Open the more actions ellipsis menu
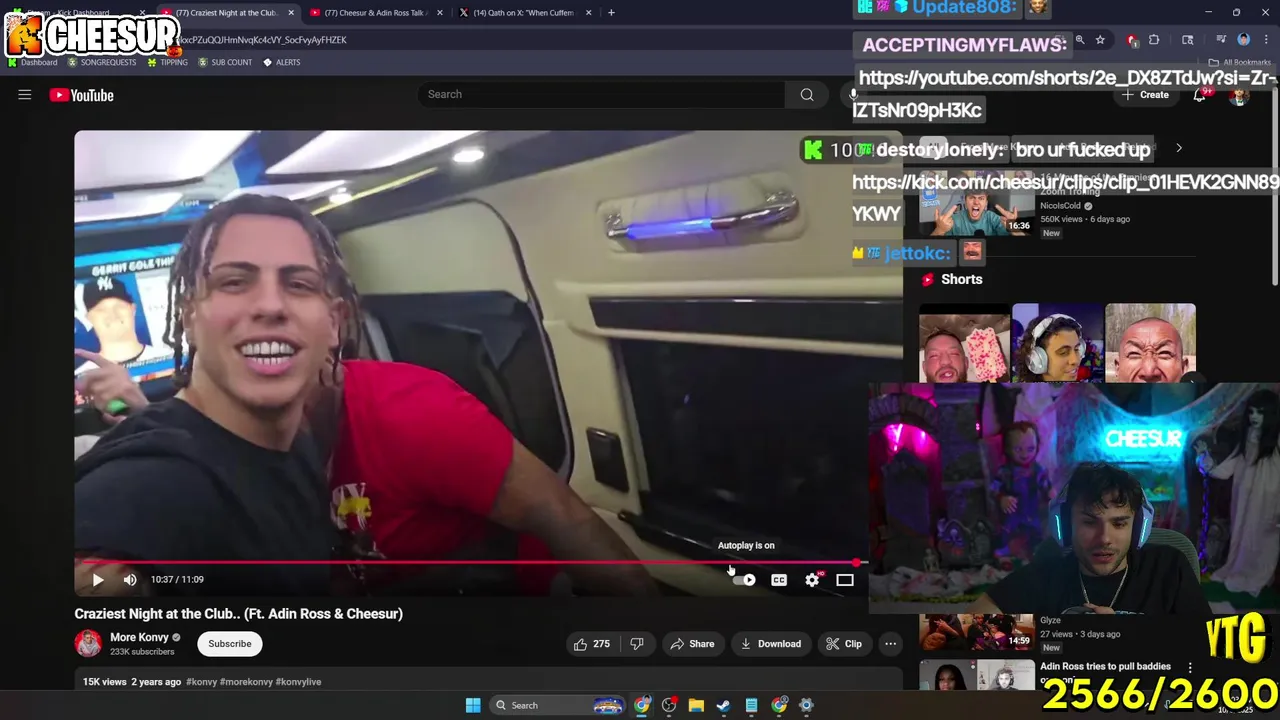1280x720 pixels. 890,644
